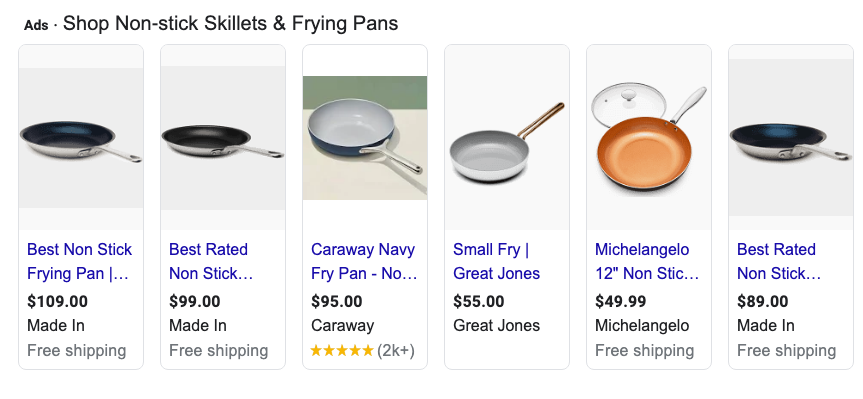Click the (2k+) review count
The width and height of the screenshot is (863, 399).
coord(396,351)
